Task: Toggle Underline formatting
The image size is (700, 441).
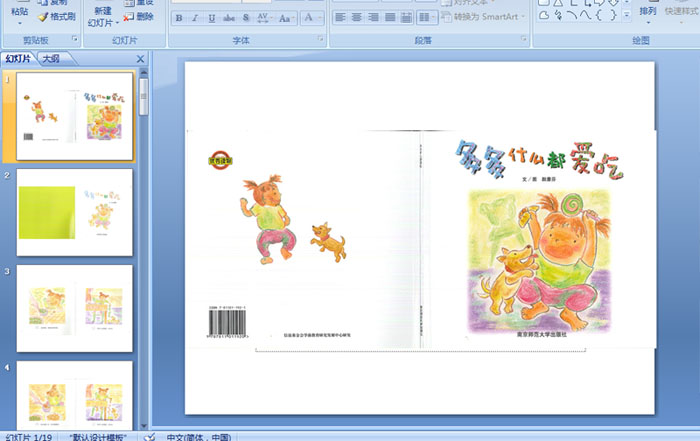Action: (x=212, y=18)
